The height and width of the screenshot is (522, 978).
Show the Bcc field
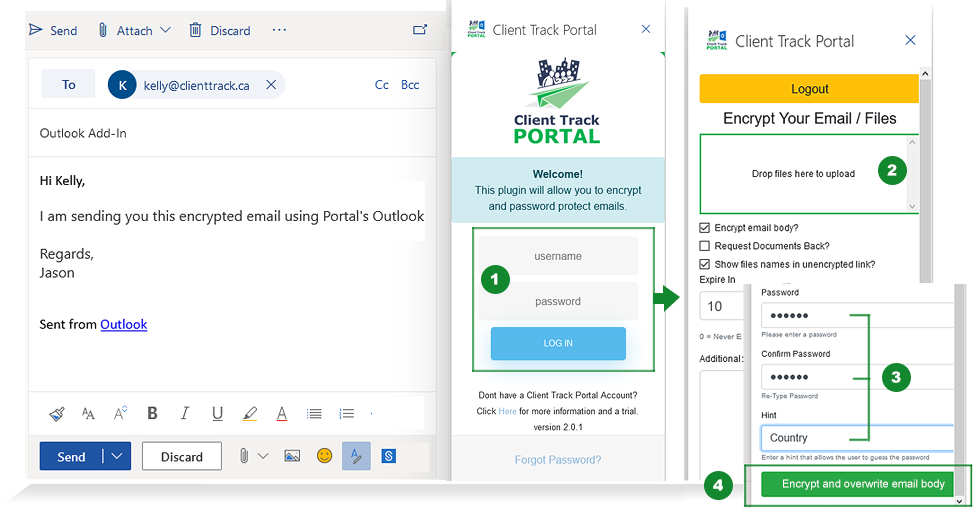[x=410, y=85]
